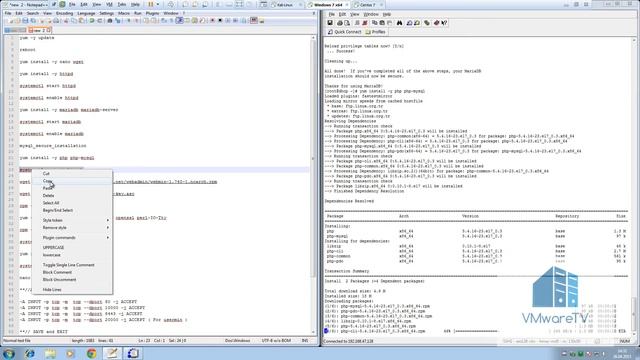Open the Notepad++ Search menu
Image resolution: width=640 pixels, height=360 pixels.
33,13
